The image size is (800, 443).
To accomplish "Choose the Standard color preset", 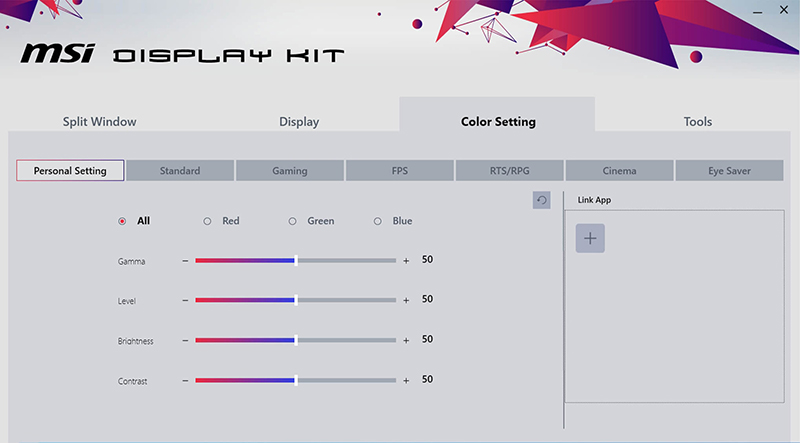I will coord(180,170).
